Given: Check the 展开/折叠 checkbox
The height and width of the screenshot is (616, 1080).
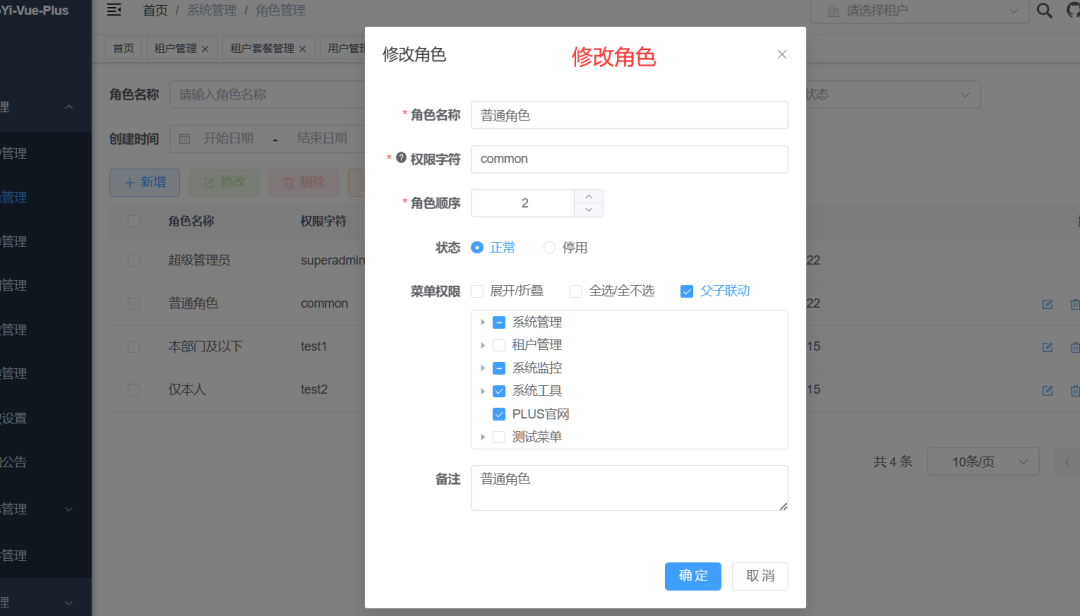Looking at the screenshot, I should (x=477, y=291).
